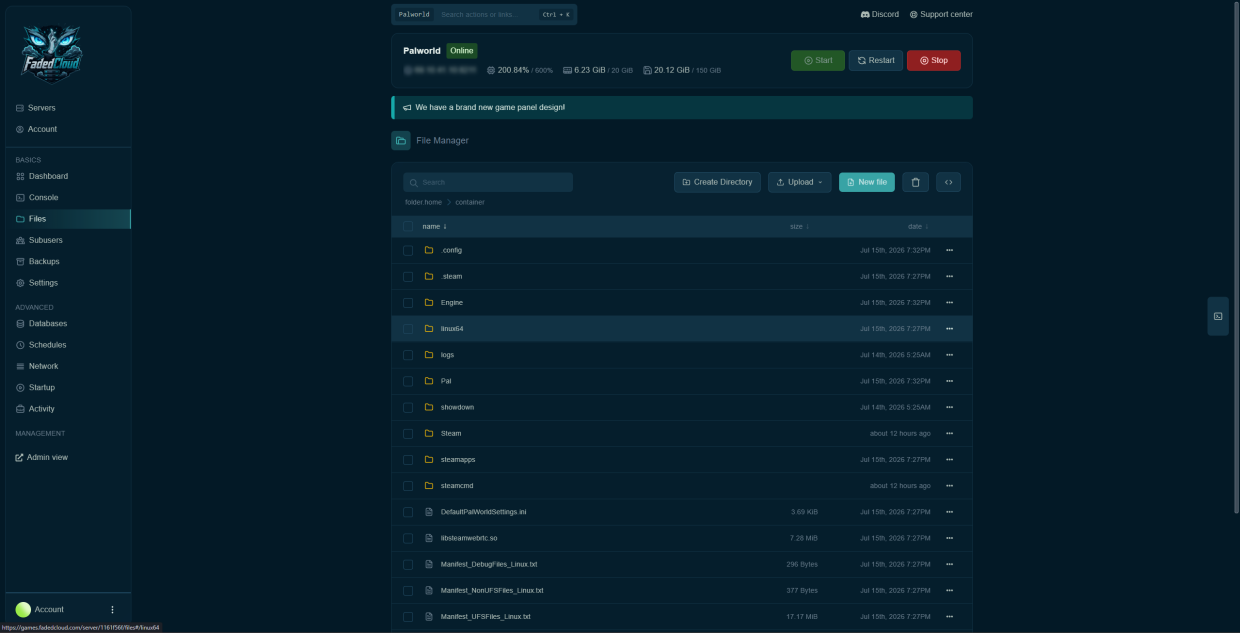Check the steamapps folder checkbox

pyautogui.click(x=408, y=460)
